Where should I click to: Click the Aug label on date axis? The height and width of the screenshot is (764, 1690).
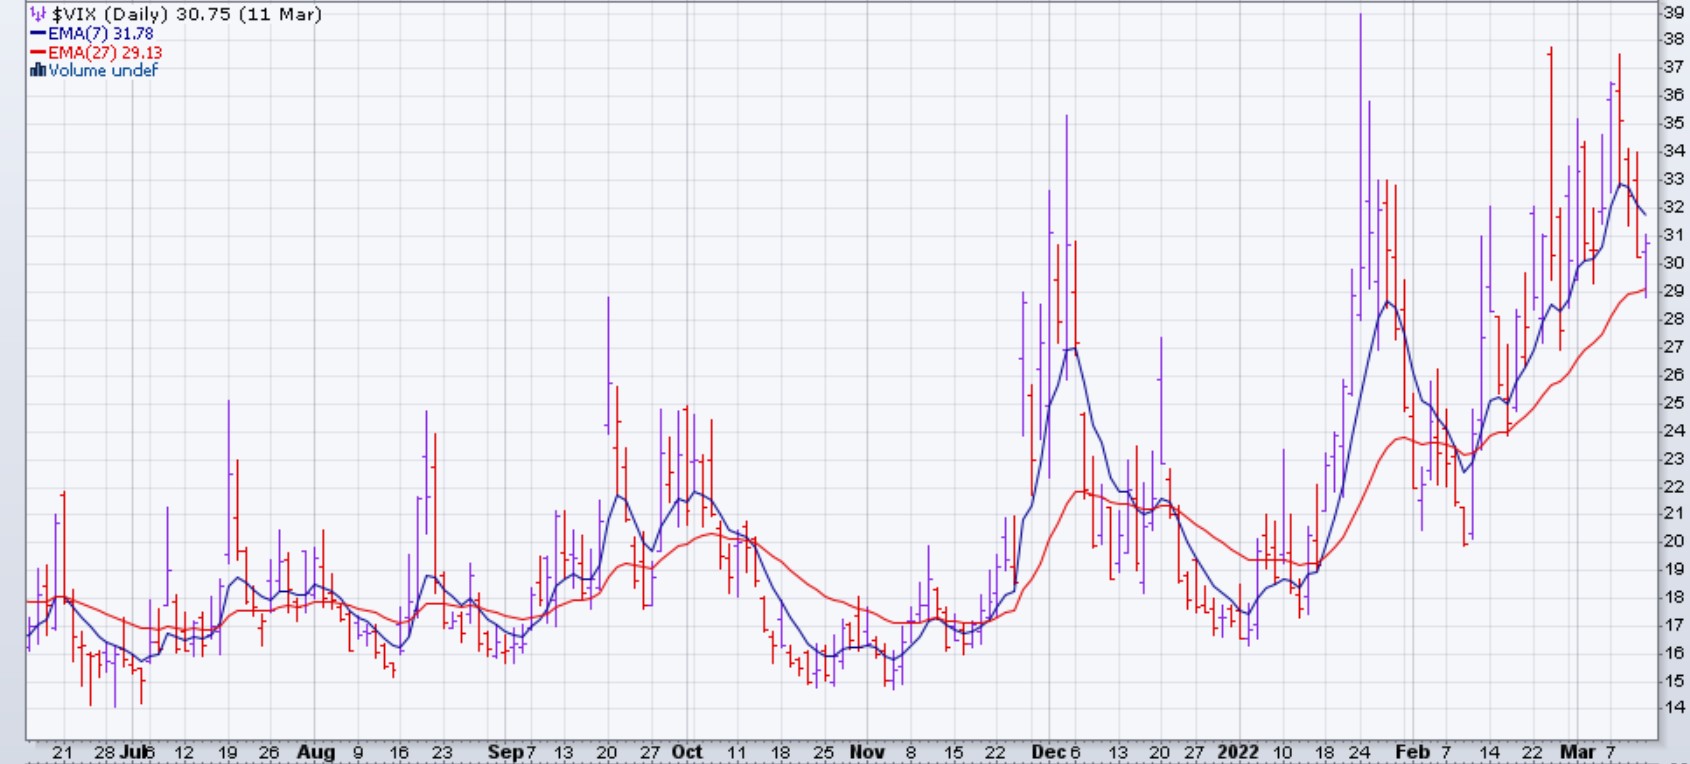(x=315, y=752)
